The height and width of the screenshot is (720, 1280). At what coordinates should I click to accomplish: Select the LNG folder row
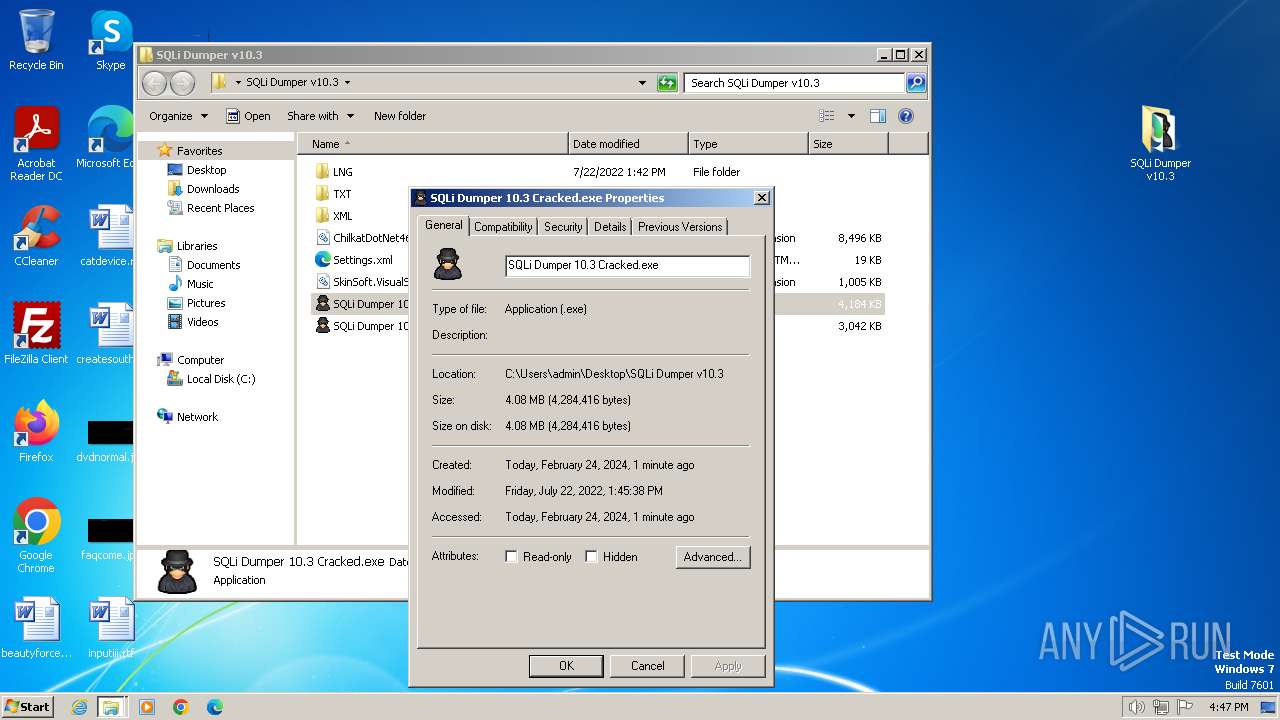point(598,172)
